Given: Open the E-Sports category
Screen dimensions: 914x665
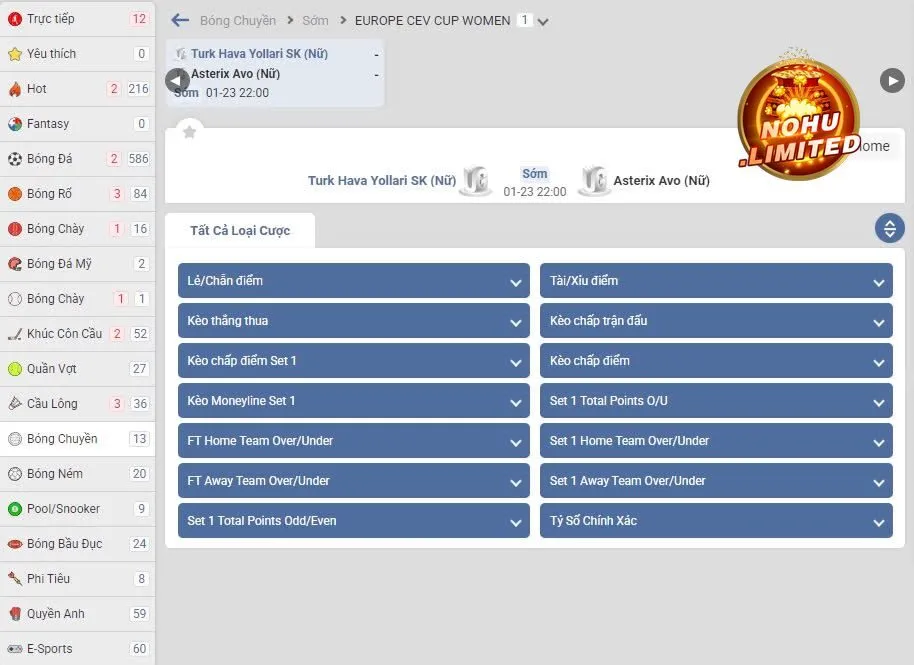Looking at the screenshot, I should pos(78,649).
